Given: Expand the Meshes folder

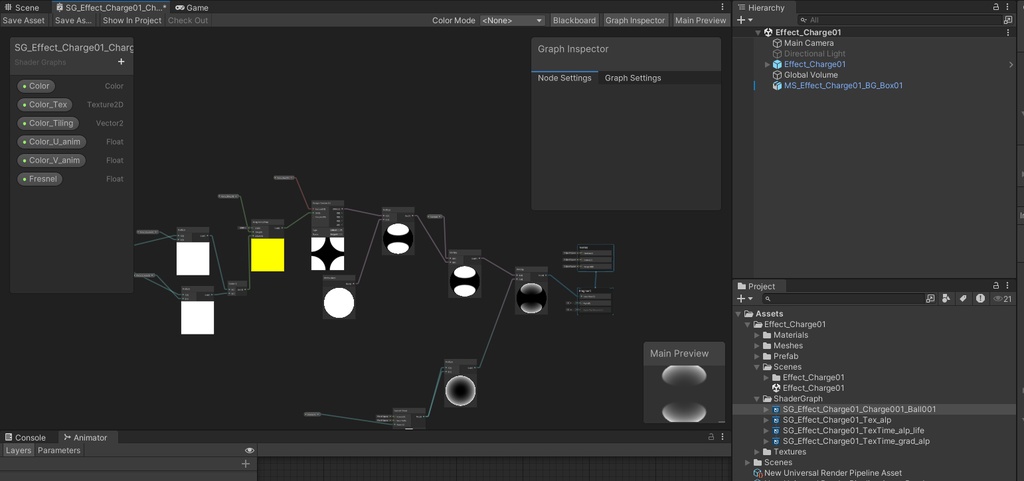Looking at the screenshot, I should 757,346.
